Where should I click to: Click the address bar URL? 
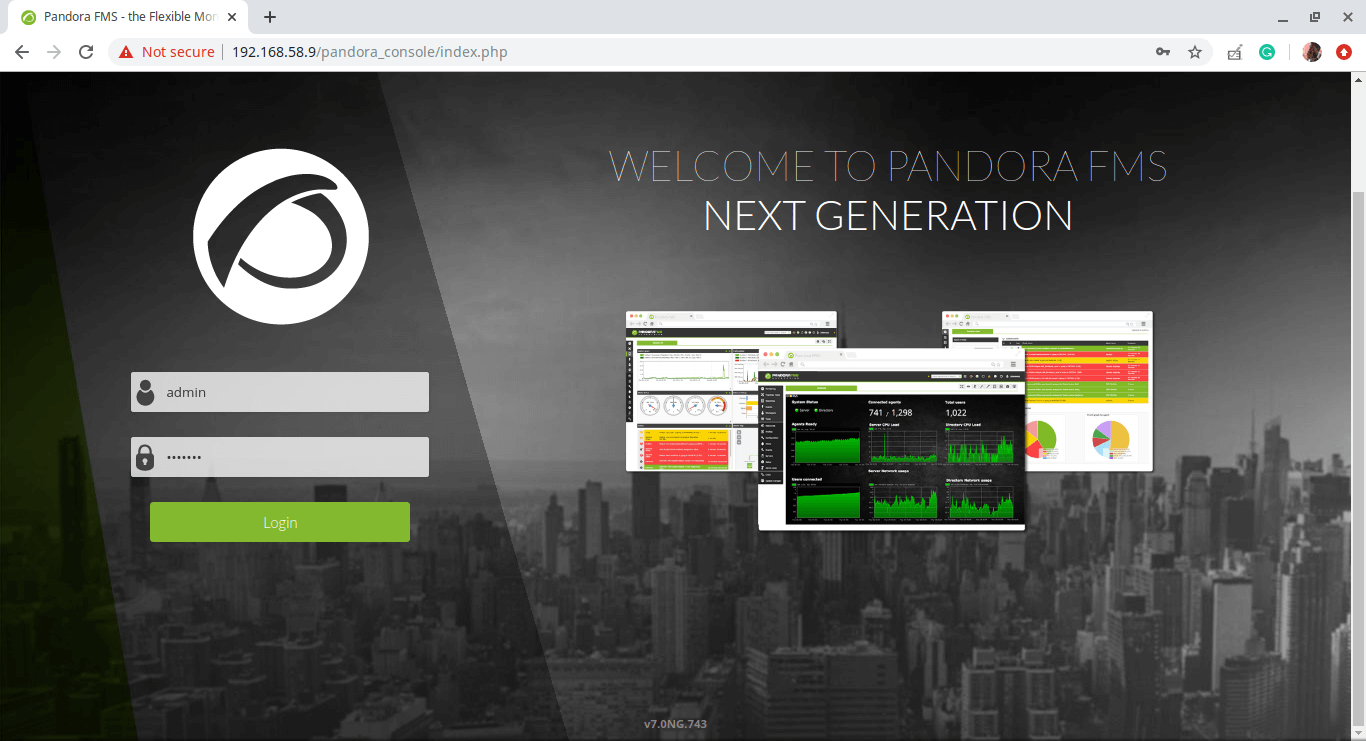tap(370, 52)
